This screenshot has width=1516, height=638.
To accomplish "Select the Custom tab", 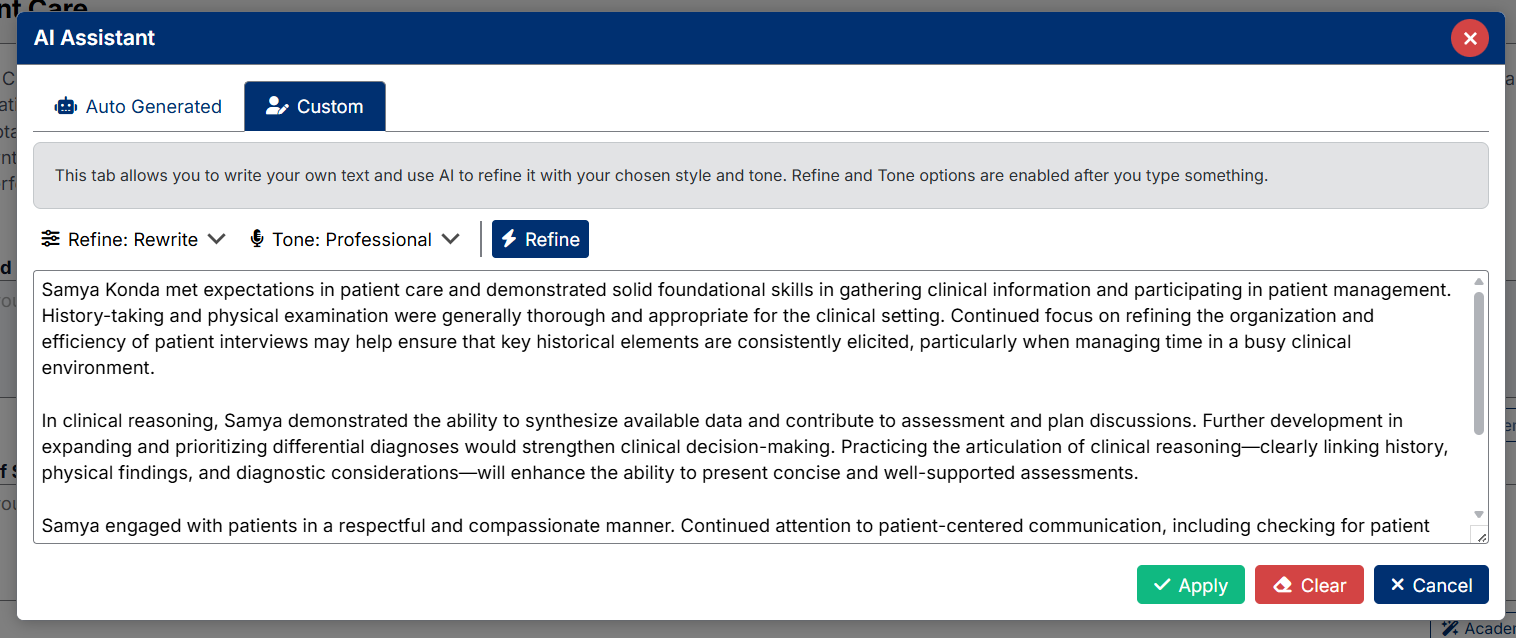I will [x=315, y=106].
